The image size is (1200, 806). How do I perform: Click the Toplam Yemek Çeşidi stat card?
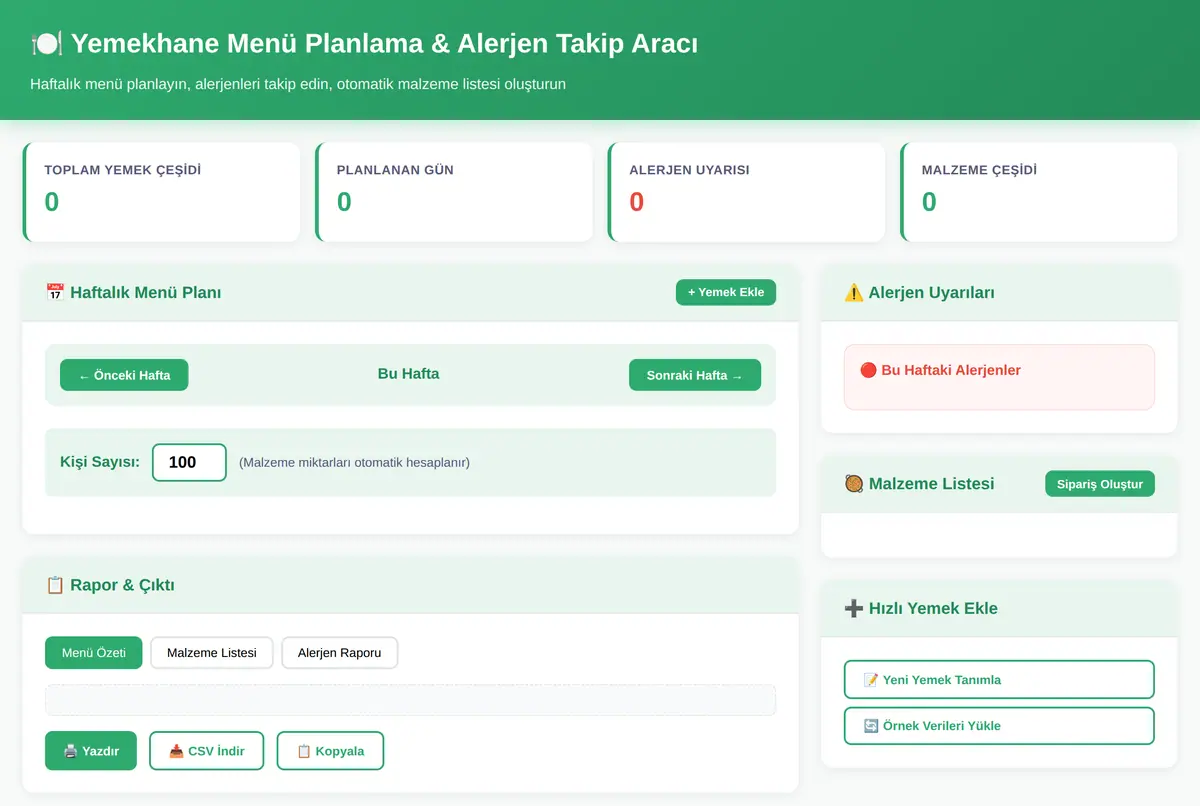click(x=161, y=192)
